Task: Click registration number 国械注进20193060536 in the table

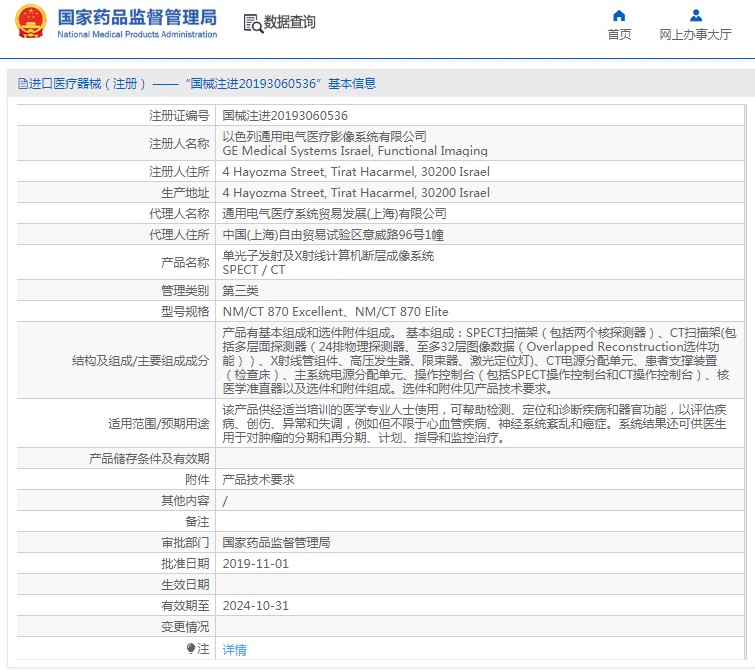Action: 285,116
